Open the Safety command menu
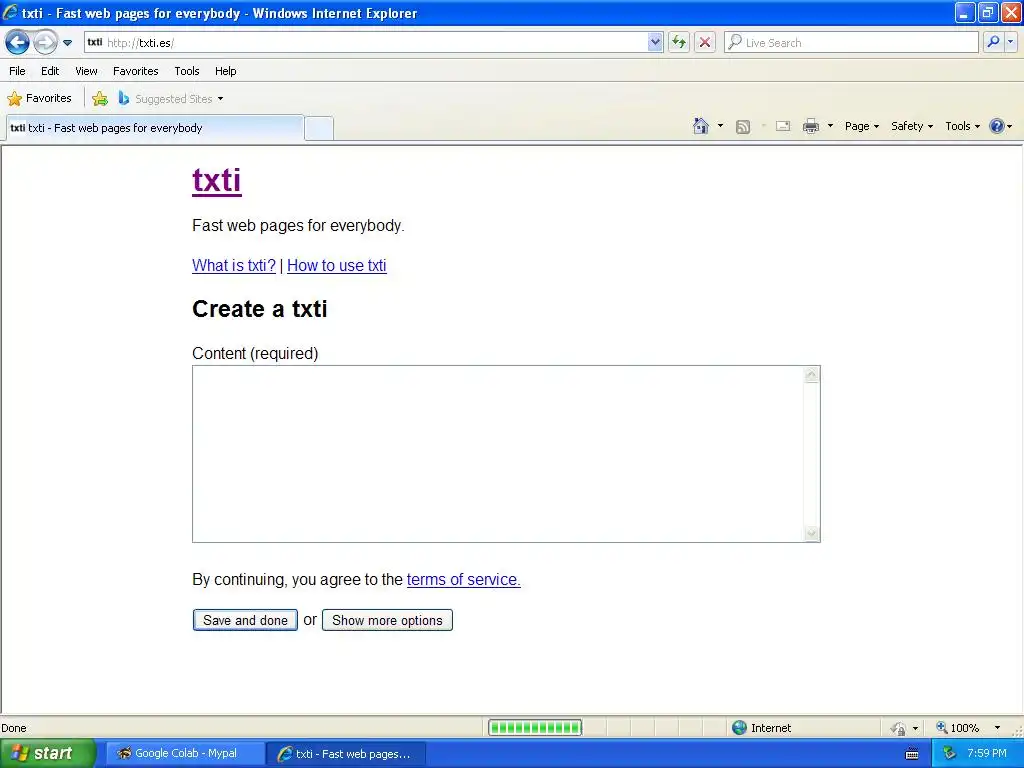This screenshot has width=1024, height=768. (912, 127)
